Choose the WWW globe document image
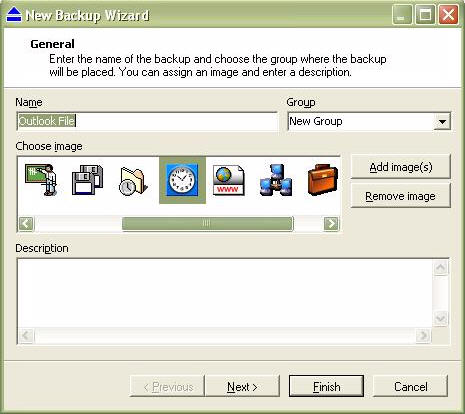The width and height of the screenshot is (465, 414). (229, 181)
